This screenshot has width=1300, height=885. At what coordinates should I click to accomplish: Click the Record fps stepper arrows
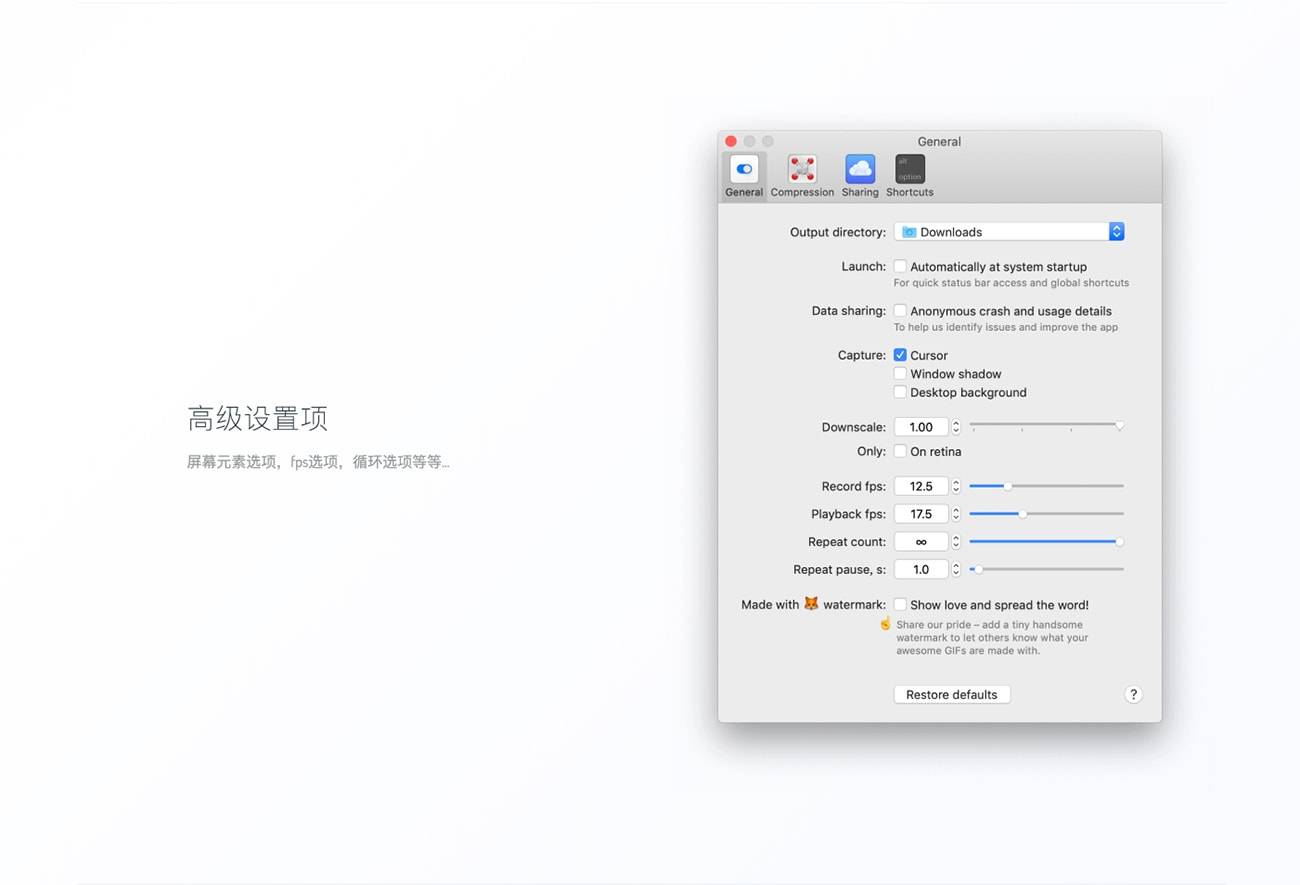(956, 487)
